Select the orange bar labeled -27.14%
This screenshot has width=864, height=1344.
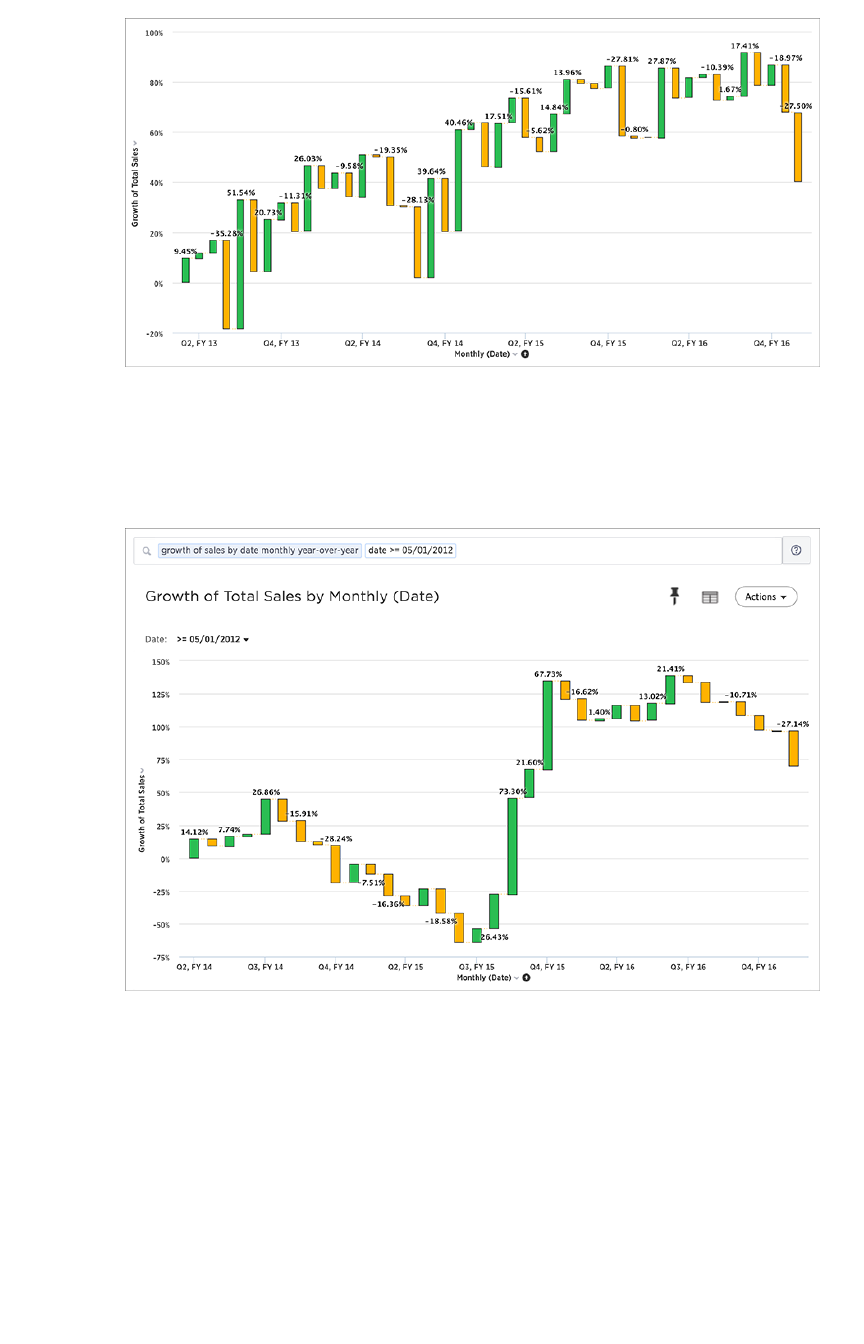click(793, 748)
